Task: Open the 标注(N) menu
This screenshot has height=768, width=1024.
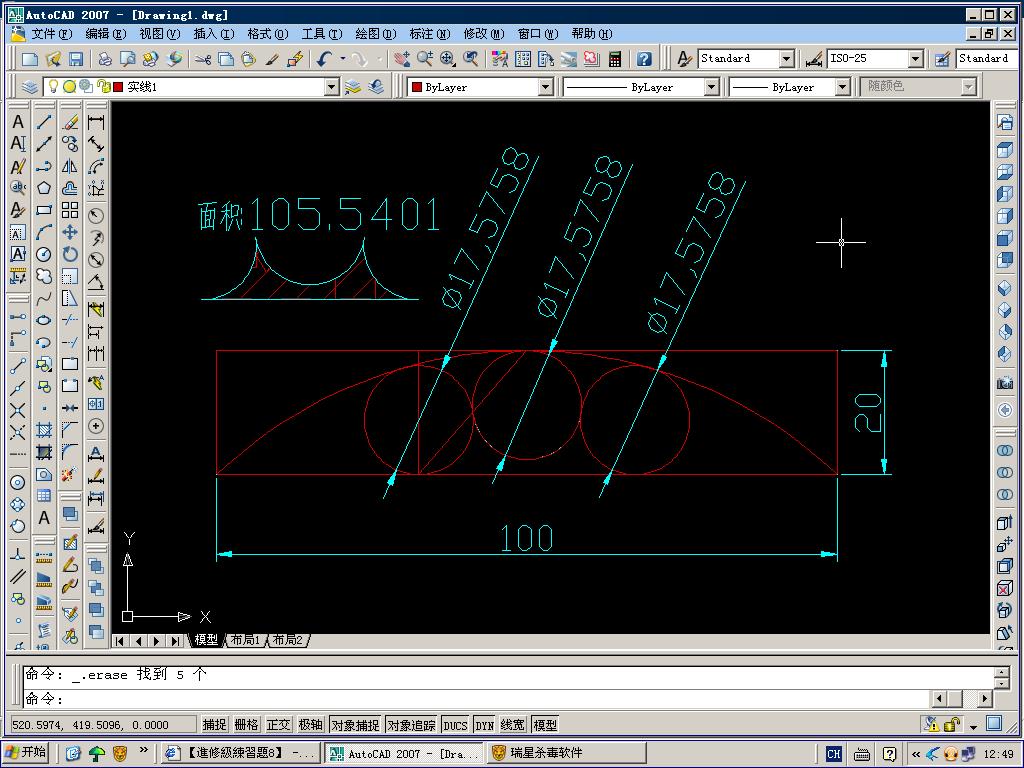Action: click(x=429, y=34)
